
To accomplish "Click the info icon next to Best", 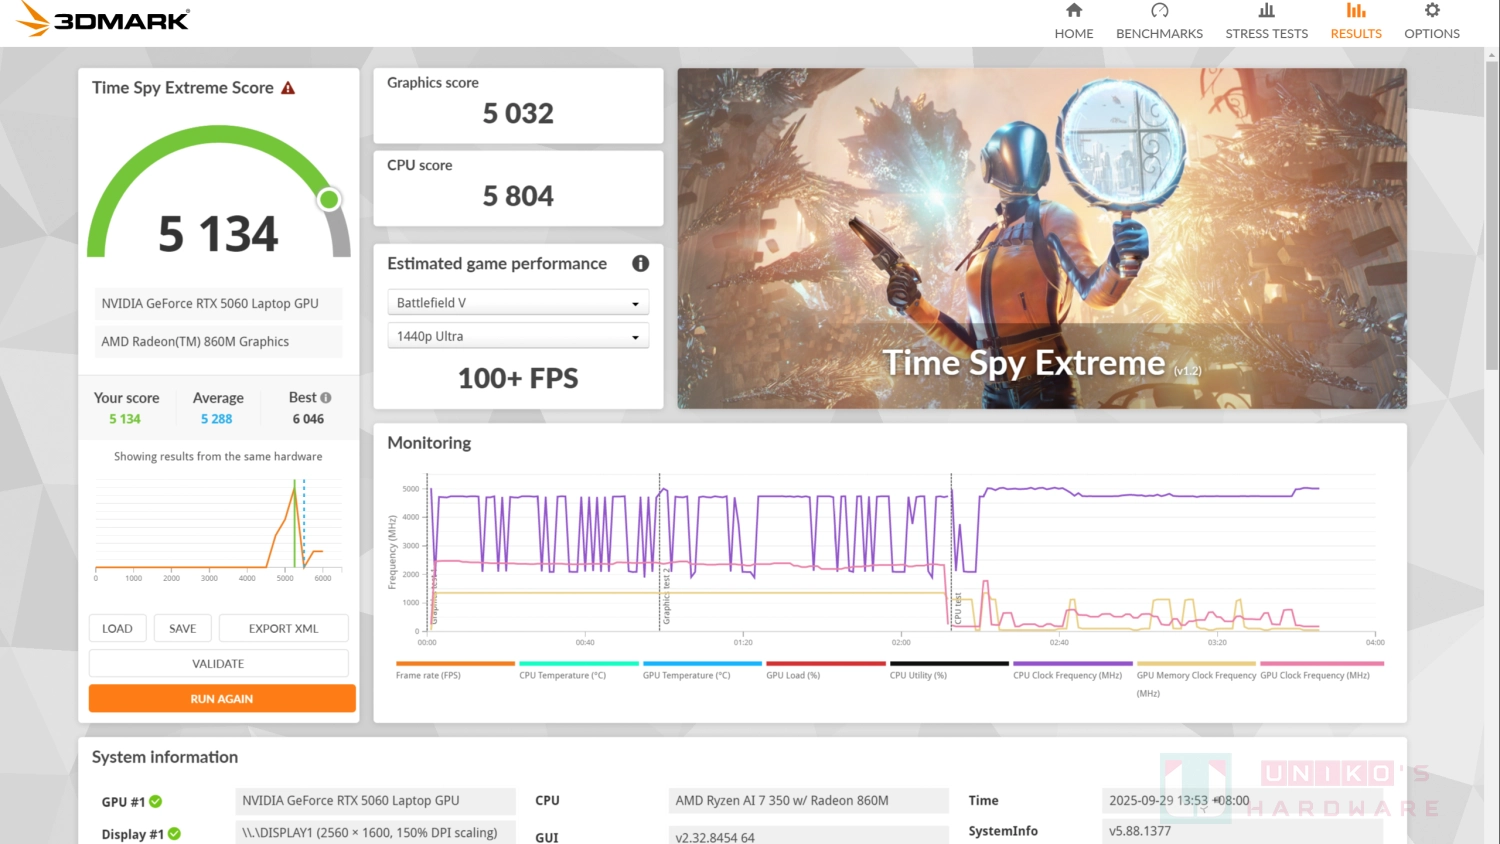I will (325, 397).
